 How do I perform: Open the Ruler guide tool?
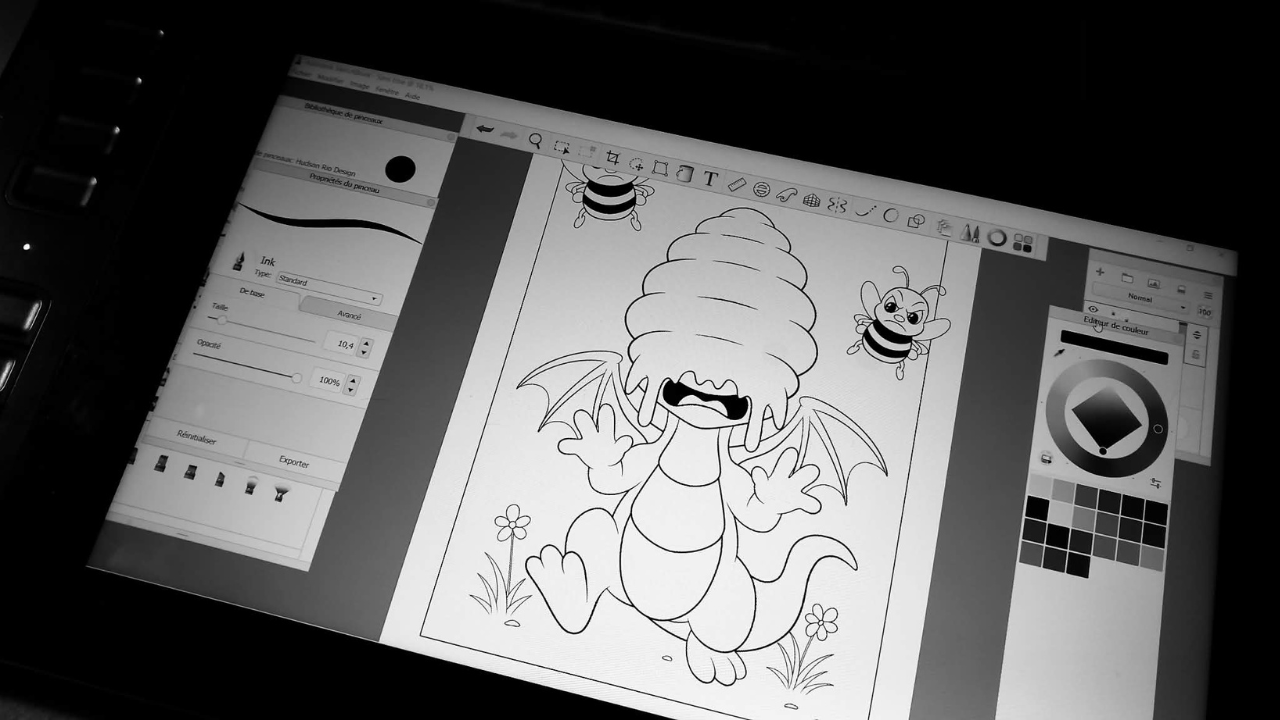(x=737, y=185)
